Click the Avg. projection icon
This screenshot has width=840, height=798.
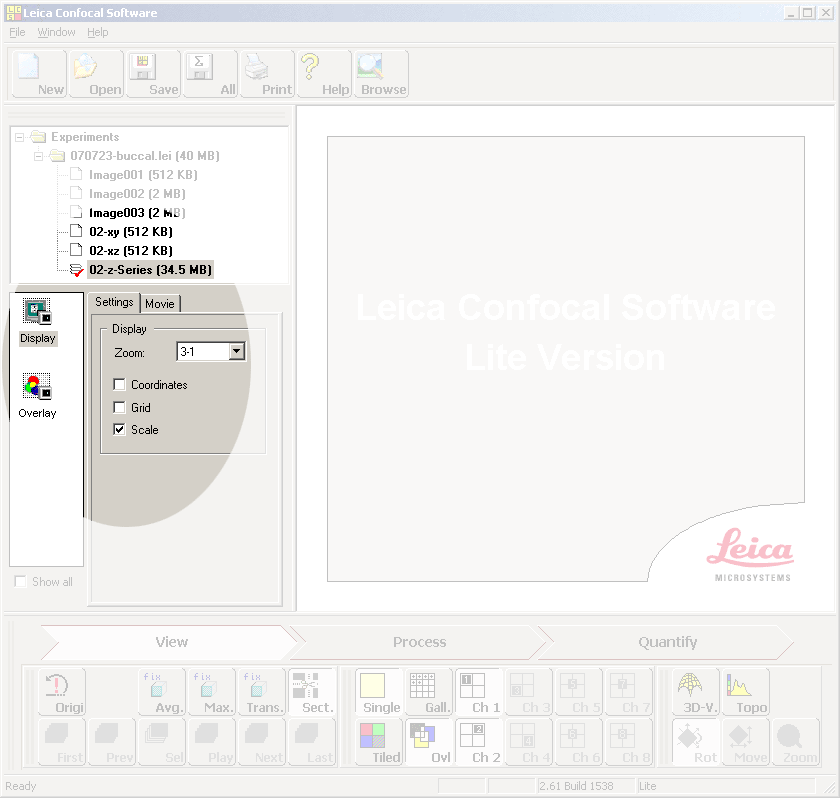point(161,691)
